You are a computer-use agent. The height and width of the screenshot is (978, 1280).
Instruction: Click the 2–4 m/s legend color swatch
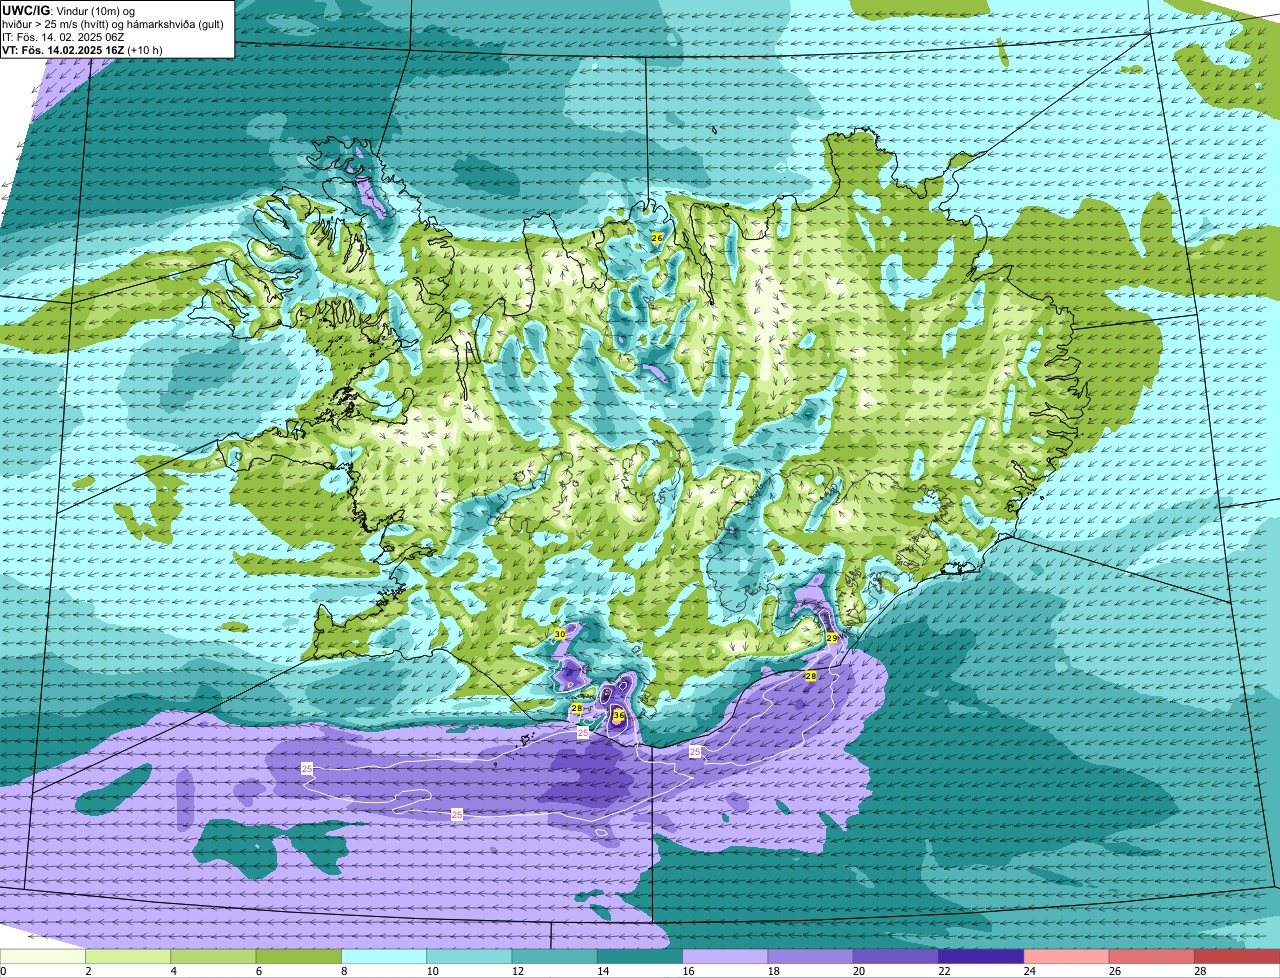128,956
